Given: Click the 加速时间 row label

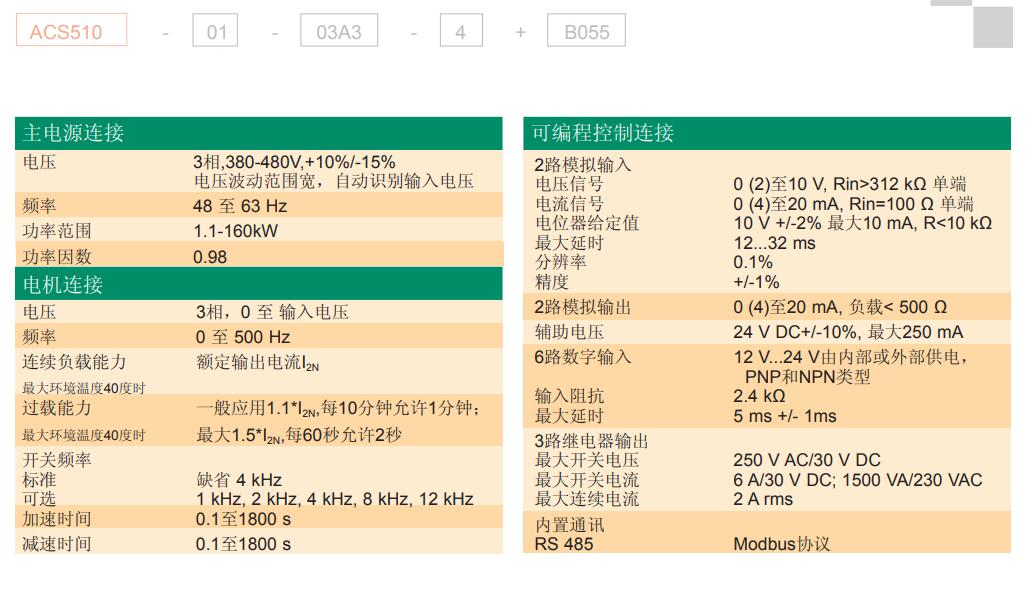Looking at the screenshot, I should [57, 519].
